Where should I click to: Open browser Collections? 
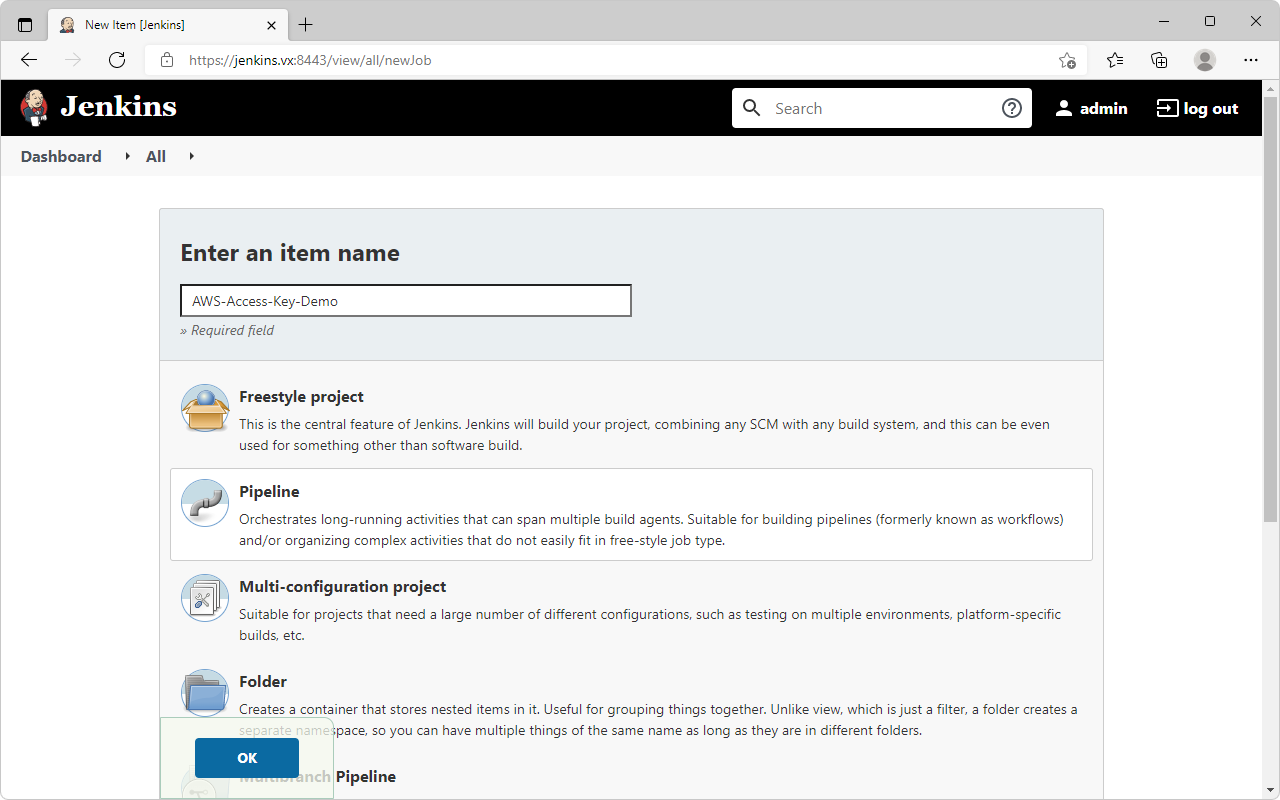1159,60
